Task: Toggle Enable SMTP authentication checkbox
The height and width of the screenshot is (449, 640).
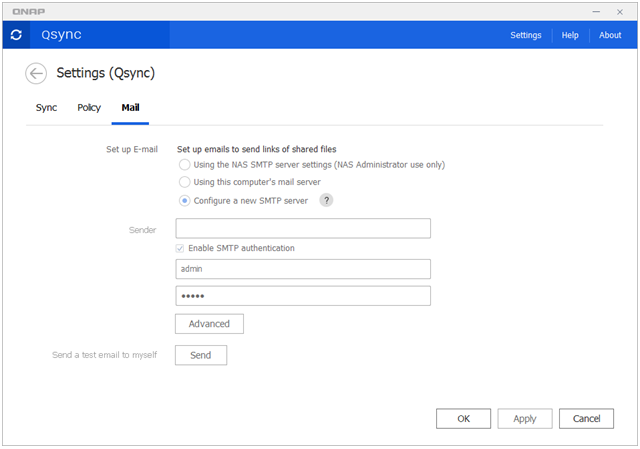Action: [x=180, y=248]
